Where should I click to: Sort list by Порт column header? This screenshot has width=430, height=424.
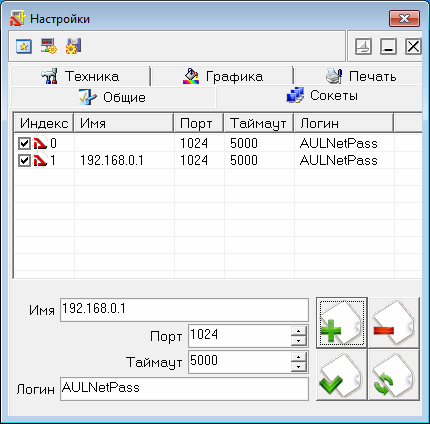[199, 123]
